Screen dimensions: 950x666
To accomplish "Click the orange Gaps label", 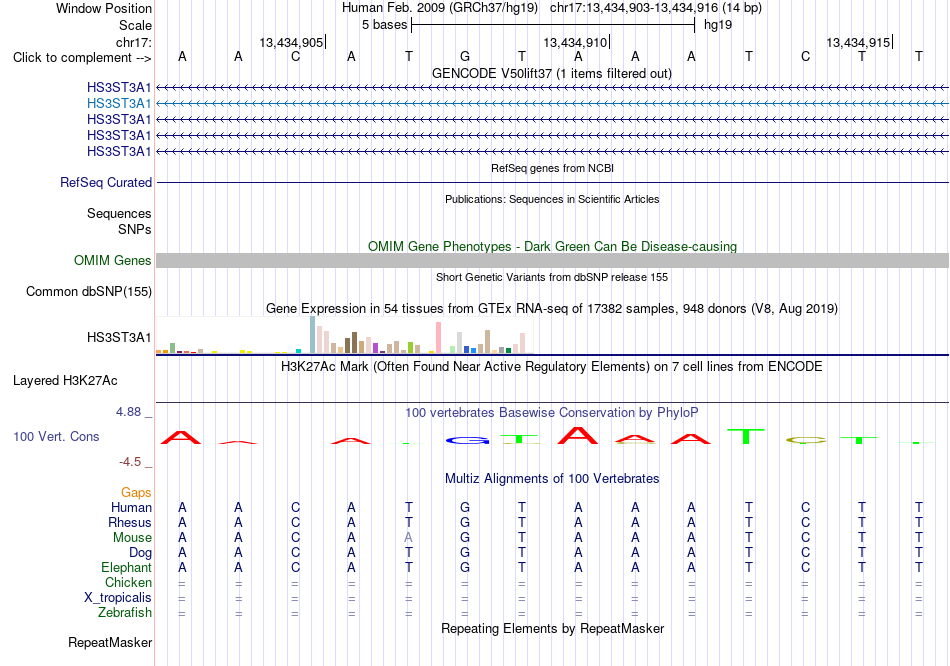I will click(x=136, y=493).
